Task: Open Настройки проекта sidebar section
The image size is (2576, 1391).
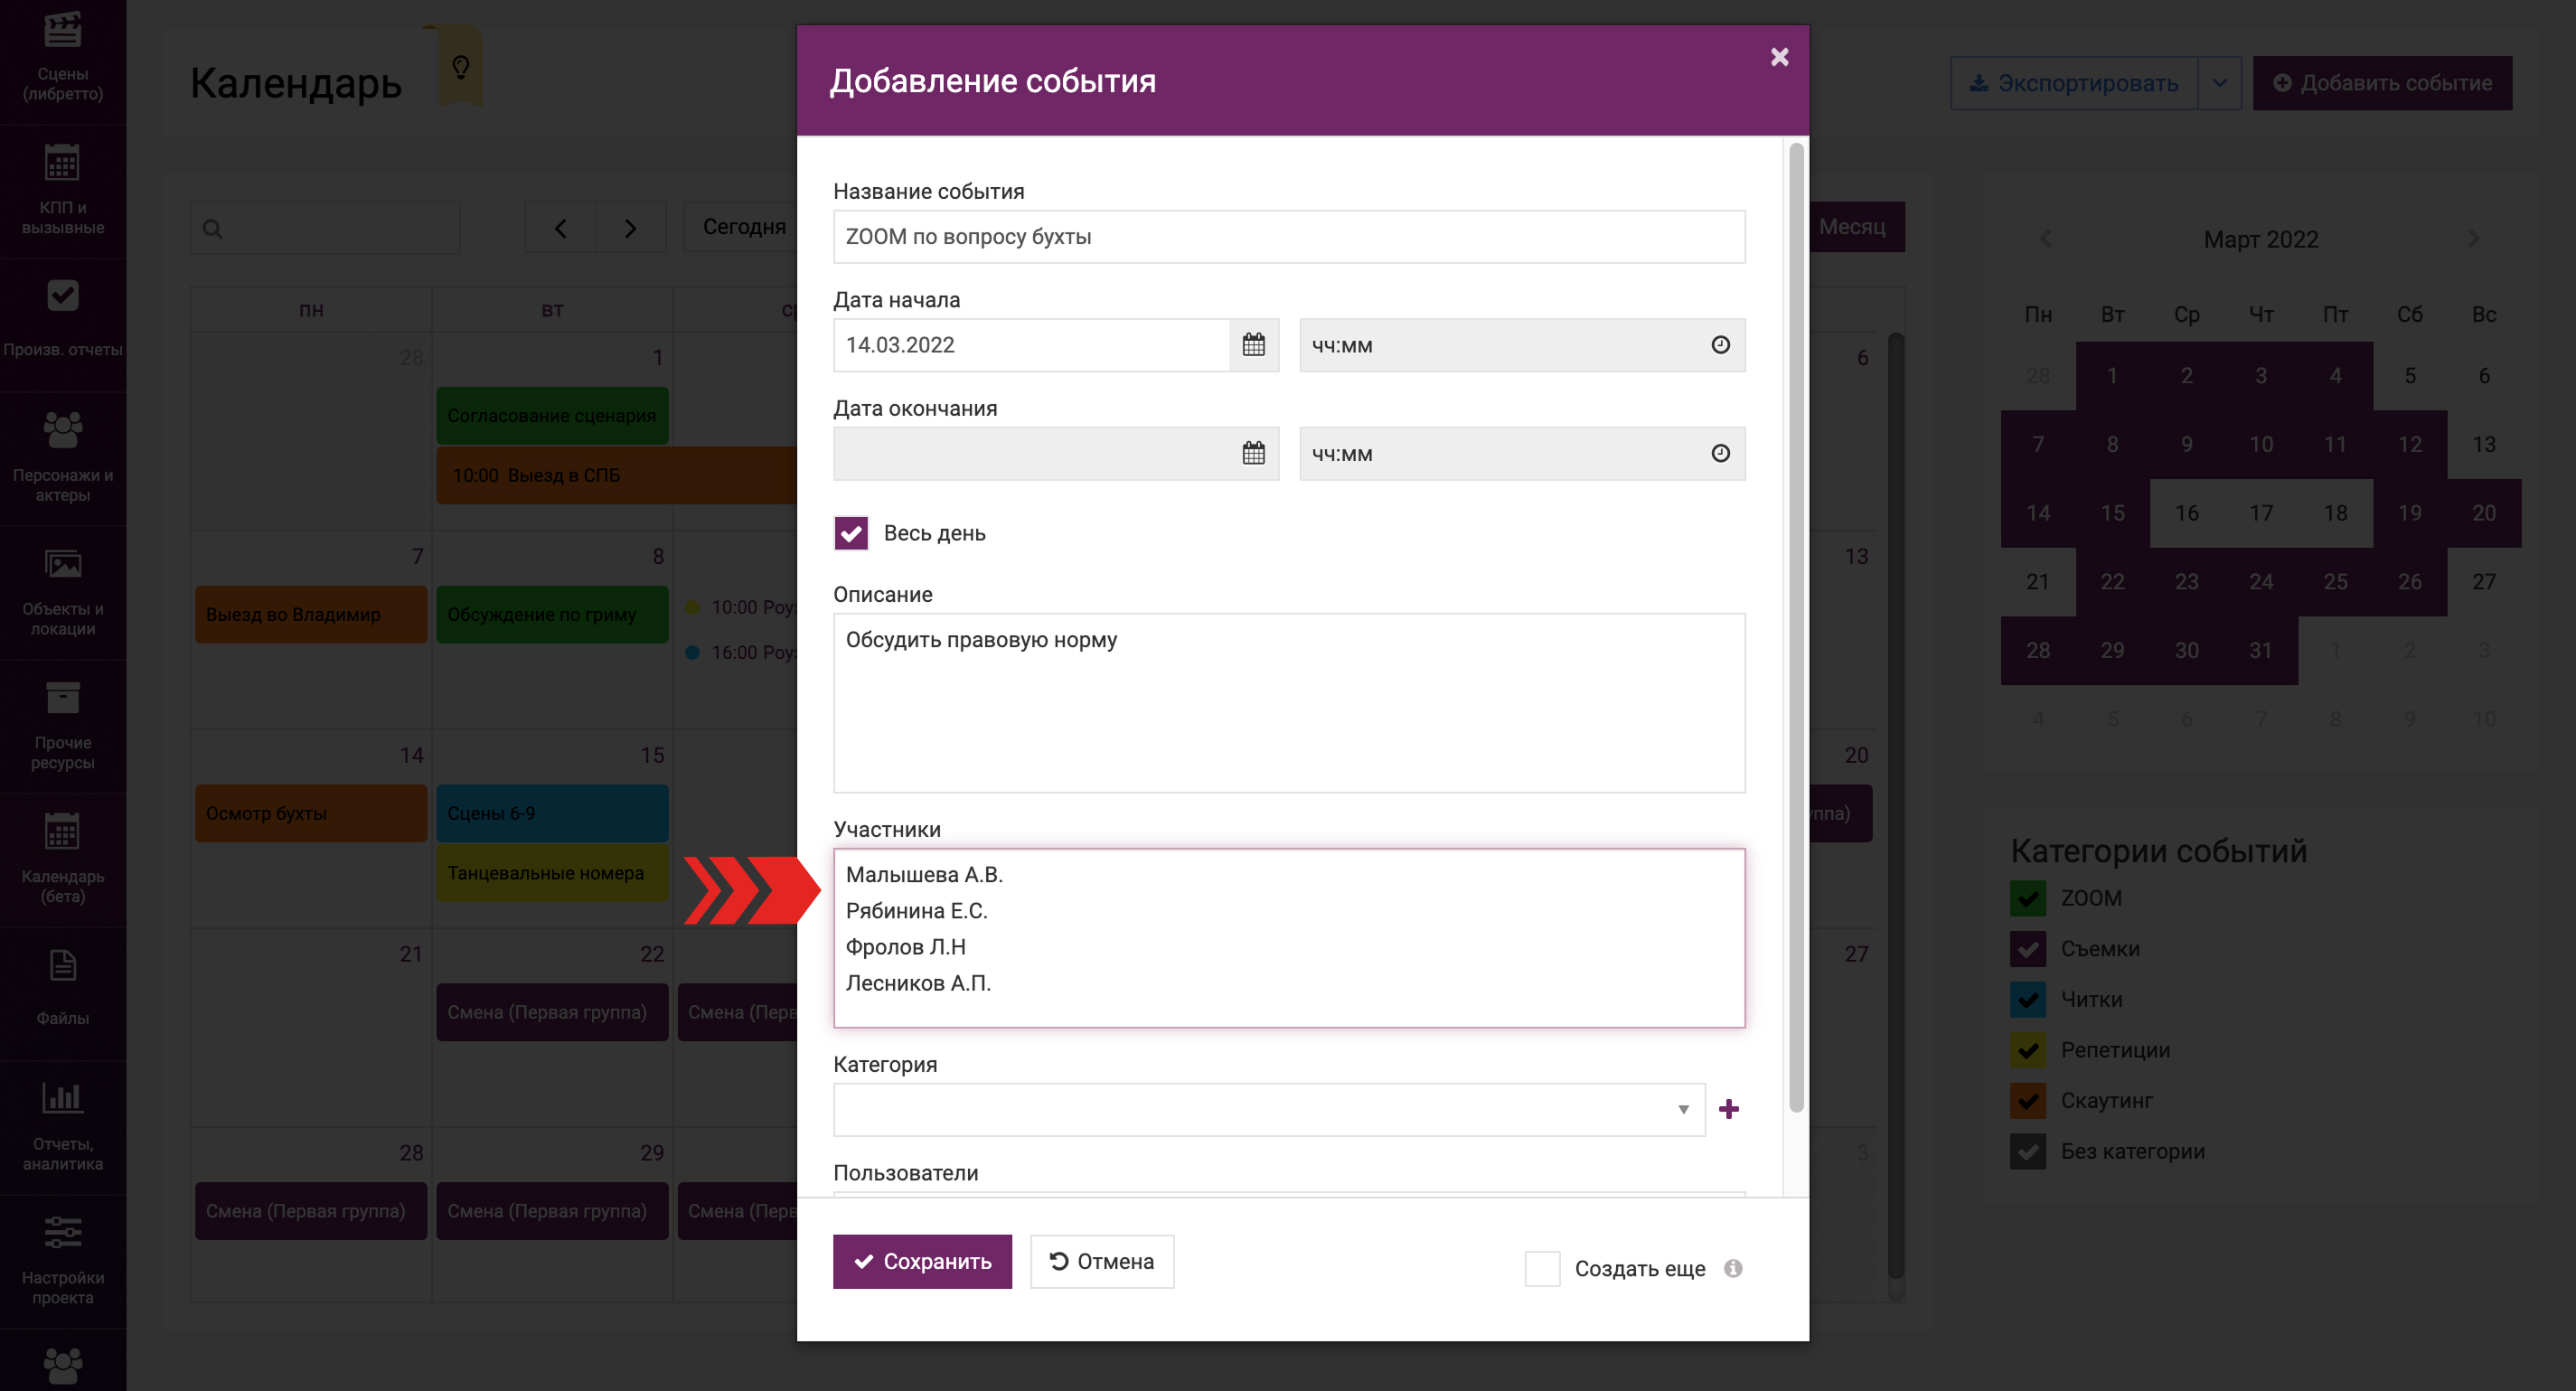Action: pyautogui.click(x=63, y=1261)
